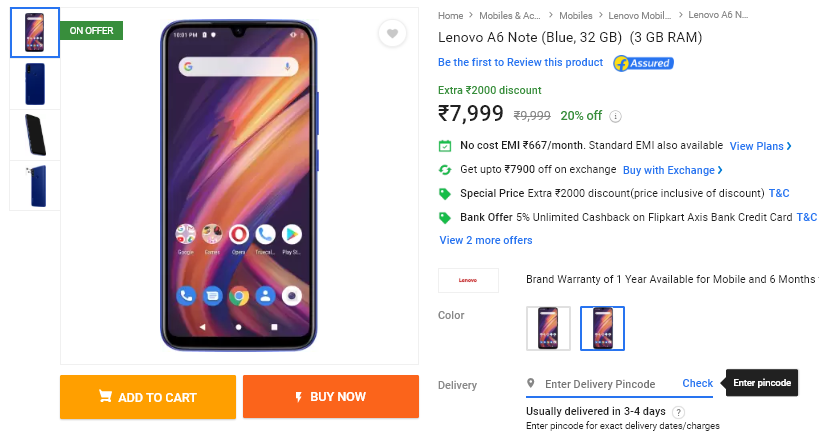Viewport: 820px width, 434px height.
Task: Click the delivery help question mark icon
Action: click(x=679, y=412)
